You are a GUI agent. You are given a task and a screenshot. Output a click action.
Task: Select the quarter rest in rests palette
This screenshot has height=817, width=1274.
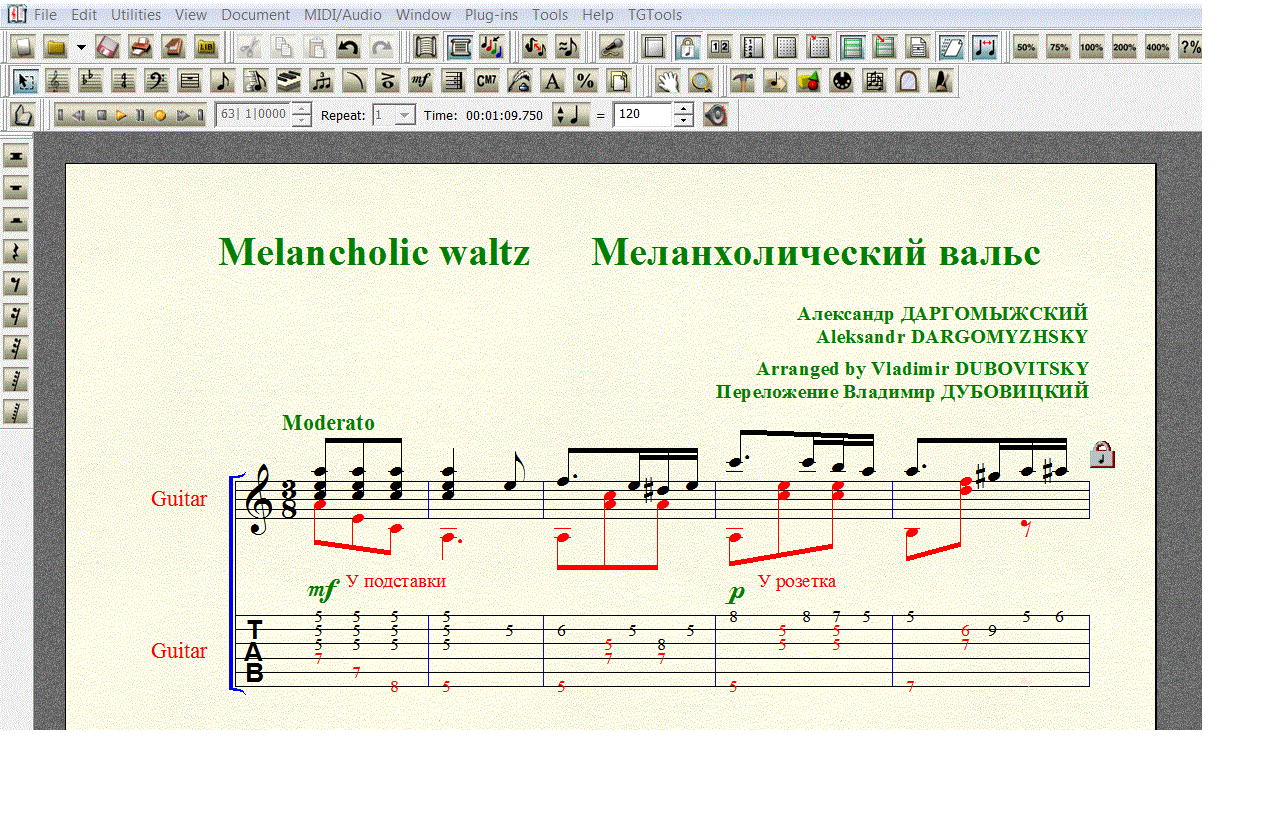click(x=16, y=253)
